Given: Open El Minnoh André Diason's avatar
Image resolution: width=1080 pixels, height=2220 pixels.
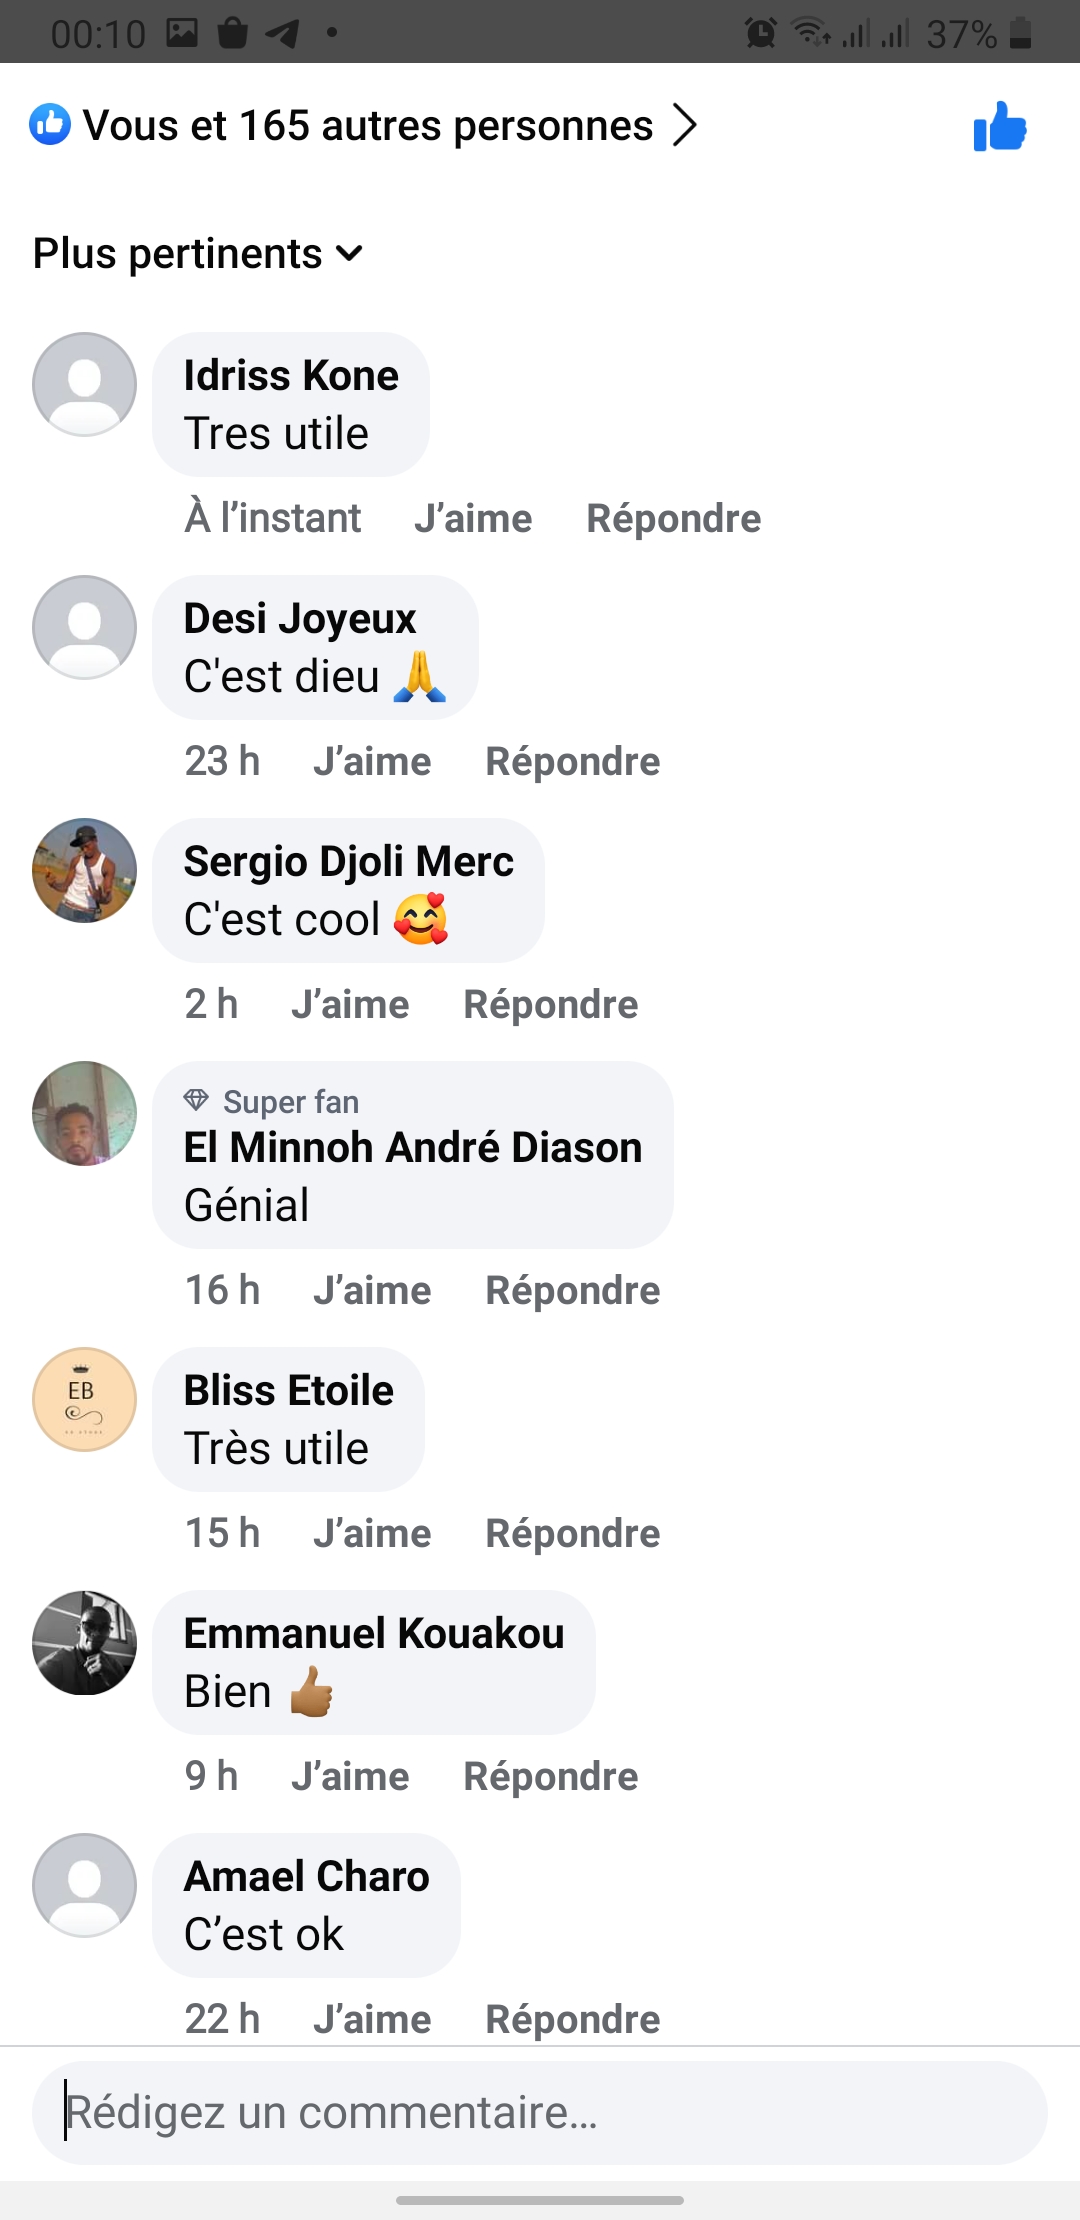Looking at the screenshot, I should click(x=85, y=1113).
